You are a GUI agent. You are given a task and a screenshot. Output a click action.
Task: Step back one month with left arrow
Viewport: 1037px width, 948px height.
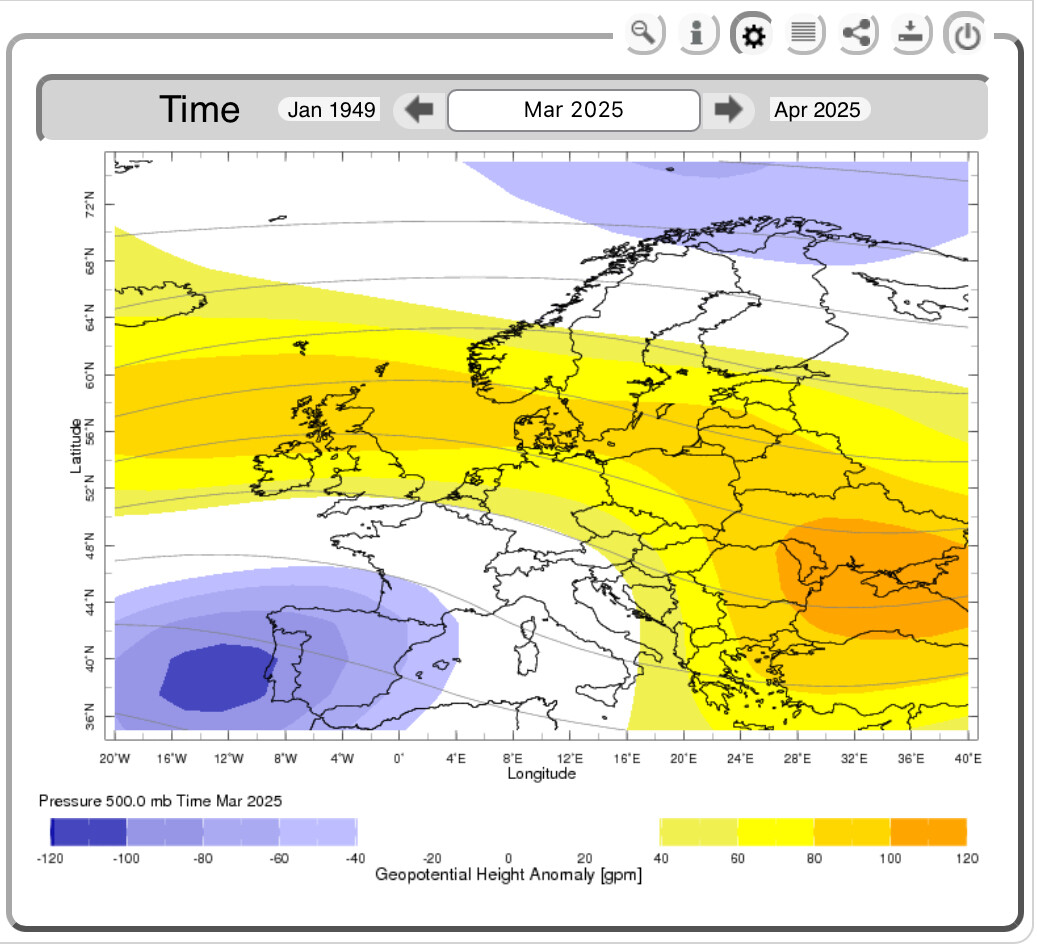418,109
